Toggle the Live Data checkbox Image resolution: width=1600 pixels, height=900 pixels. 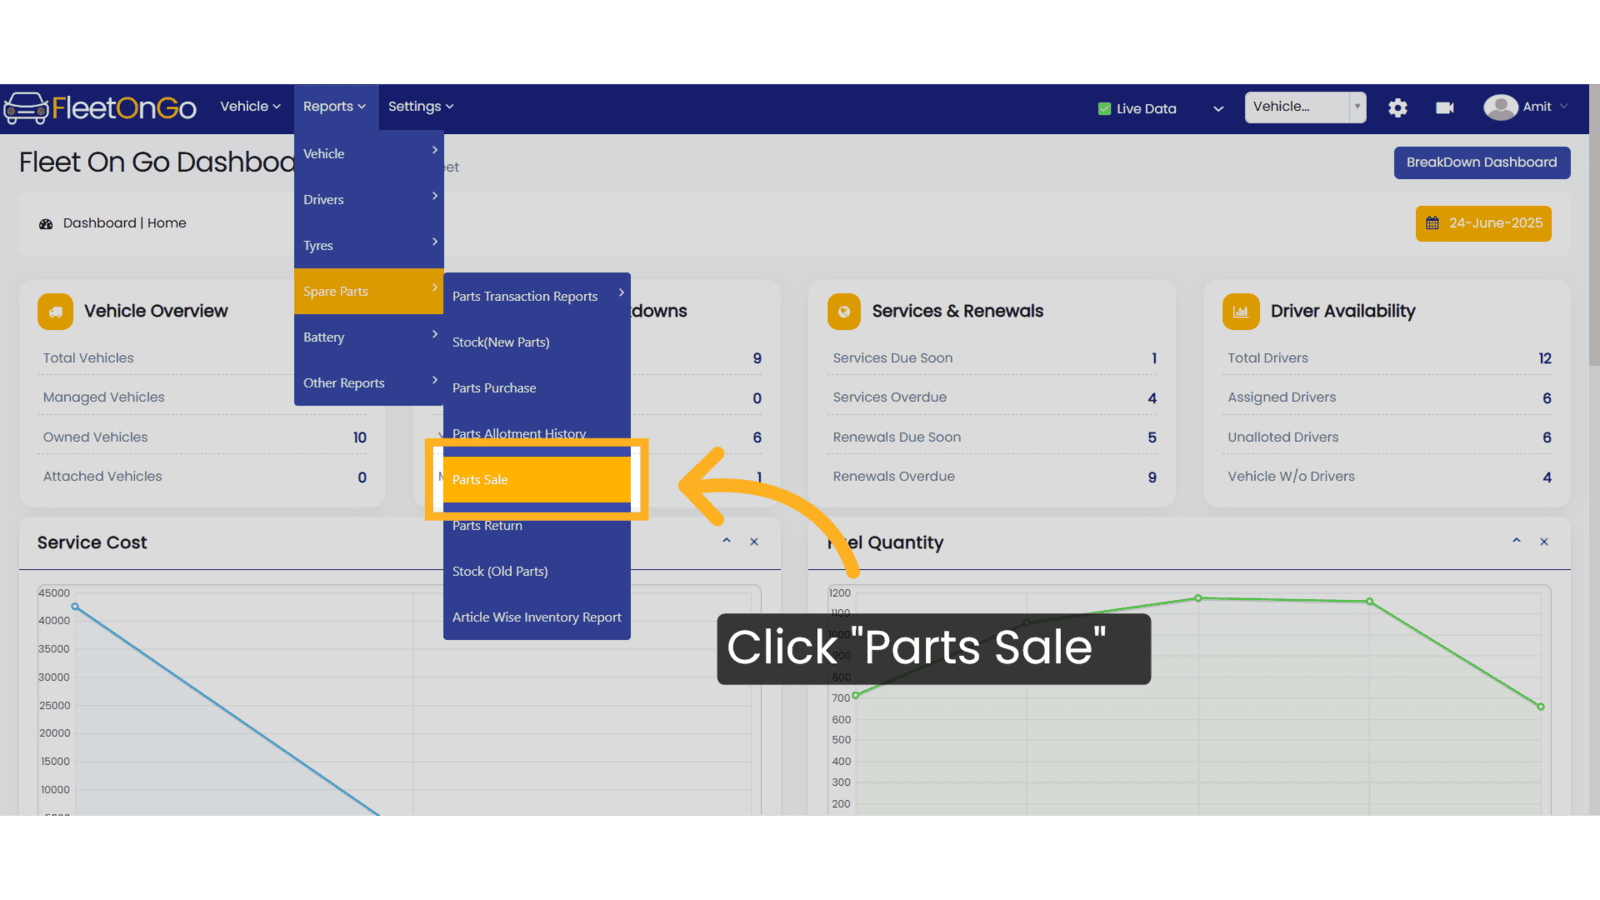tap(1104, 109)
